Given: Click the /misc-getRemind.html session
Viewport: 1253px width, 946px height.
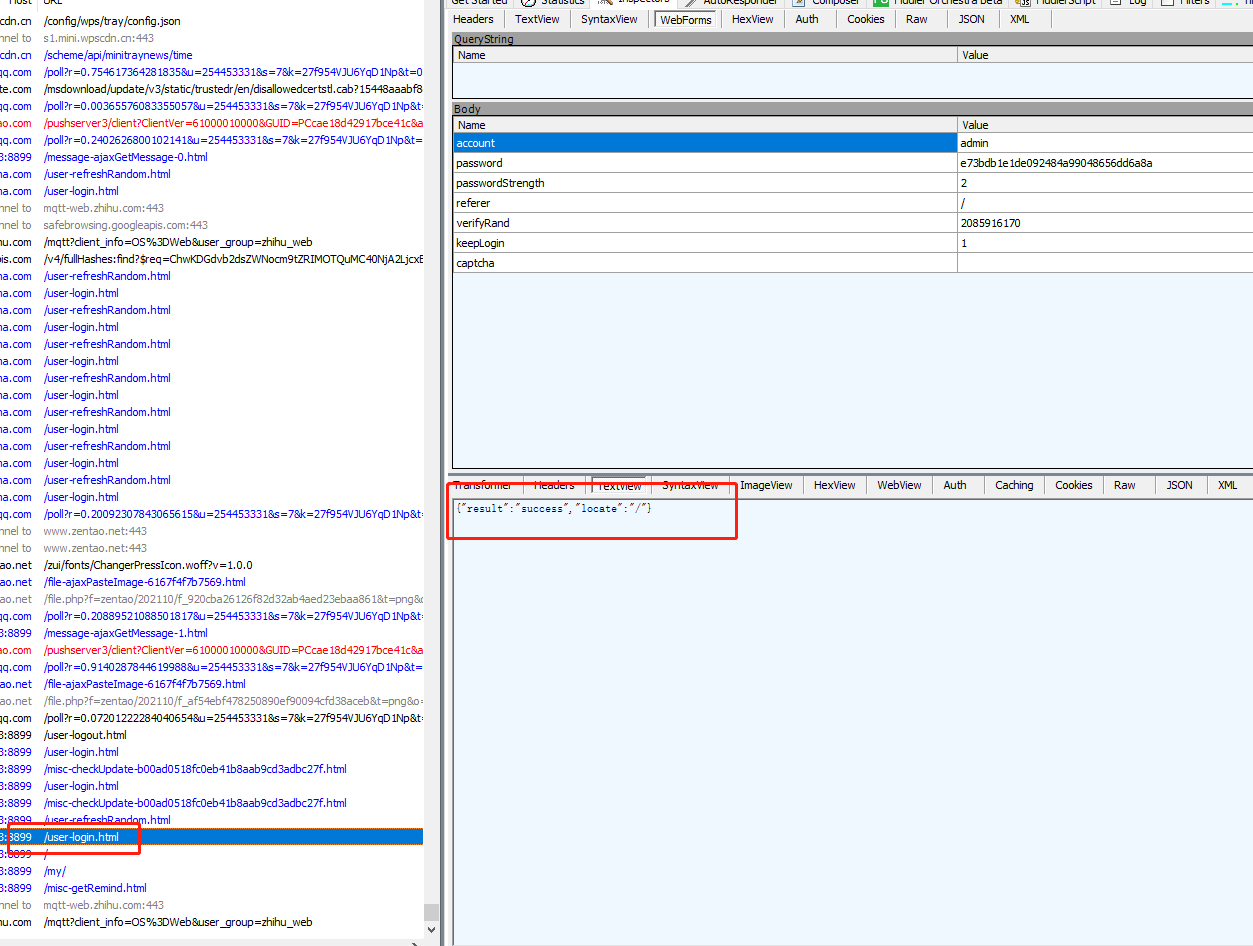Looking at the screenshot, I should [x=95, y=888].
